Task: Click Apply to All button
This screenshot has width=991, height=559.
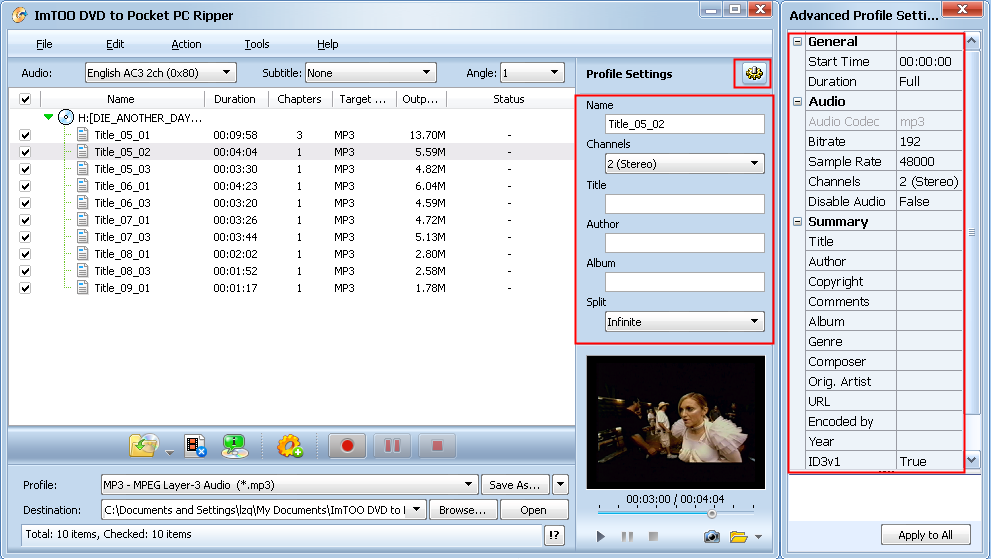Action: coord(925,535)
